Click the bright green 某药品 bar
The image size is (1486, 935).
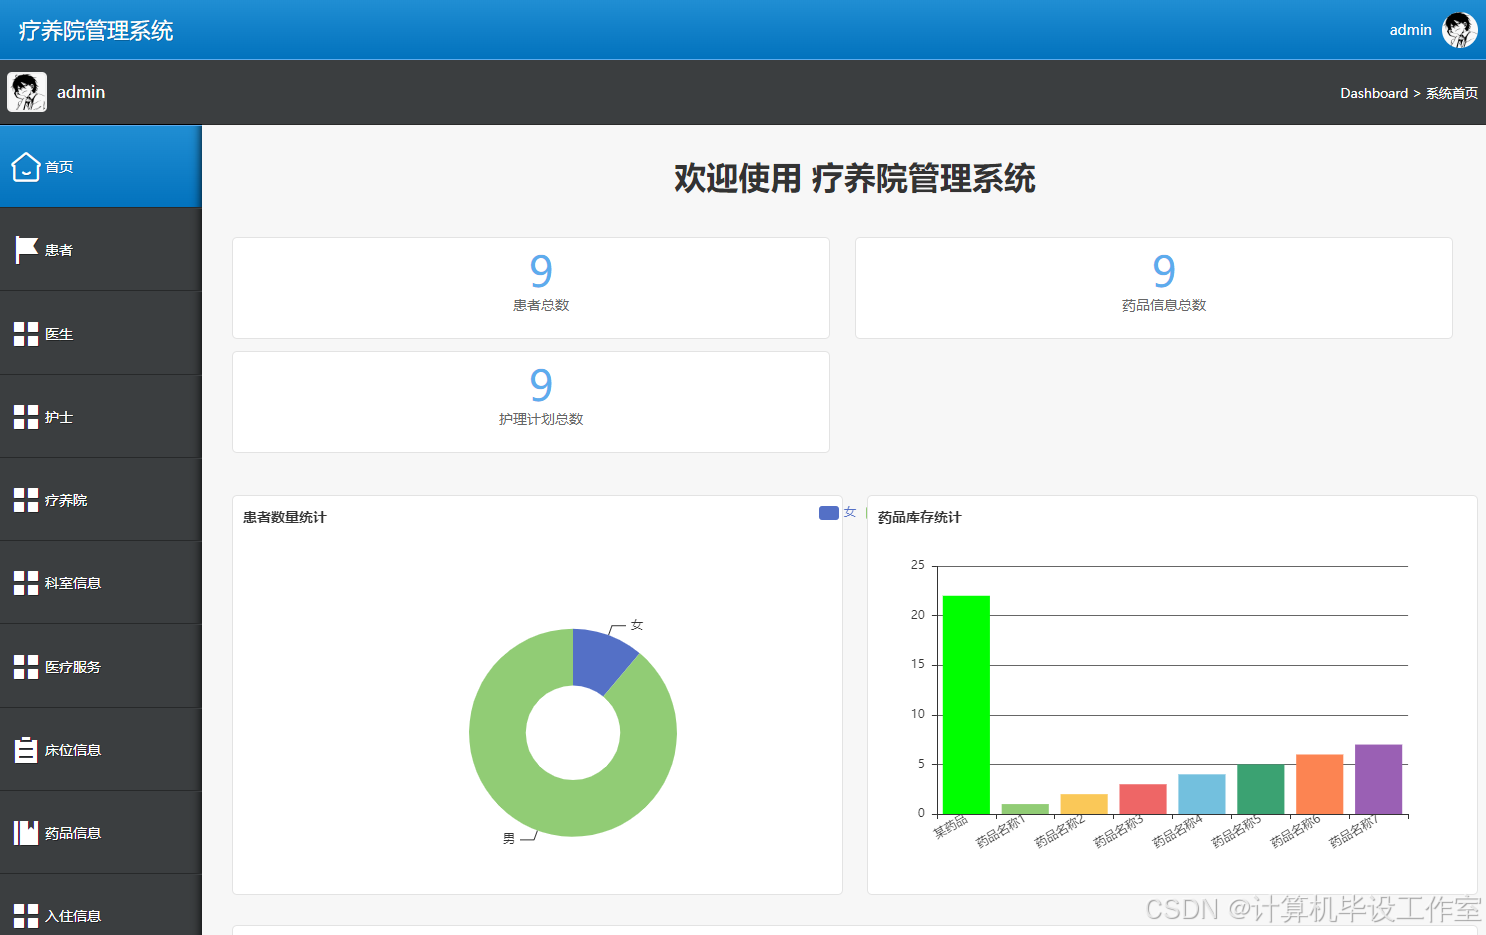click(x=966, y=705)
